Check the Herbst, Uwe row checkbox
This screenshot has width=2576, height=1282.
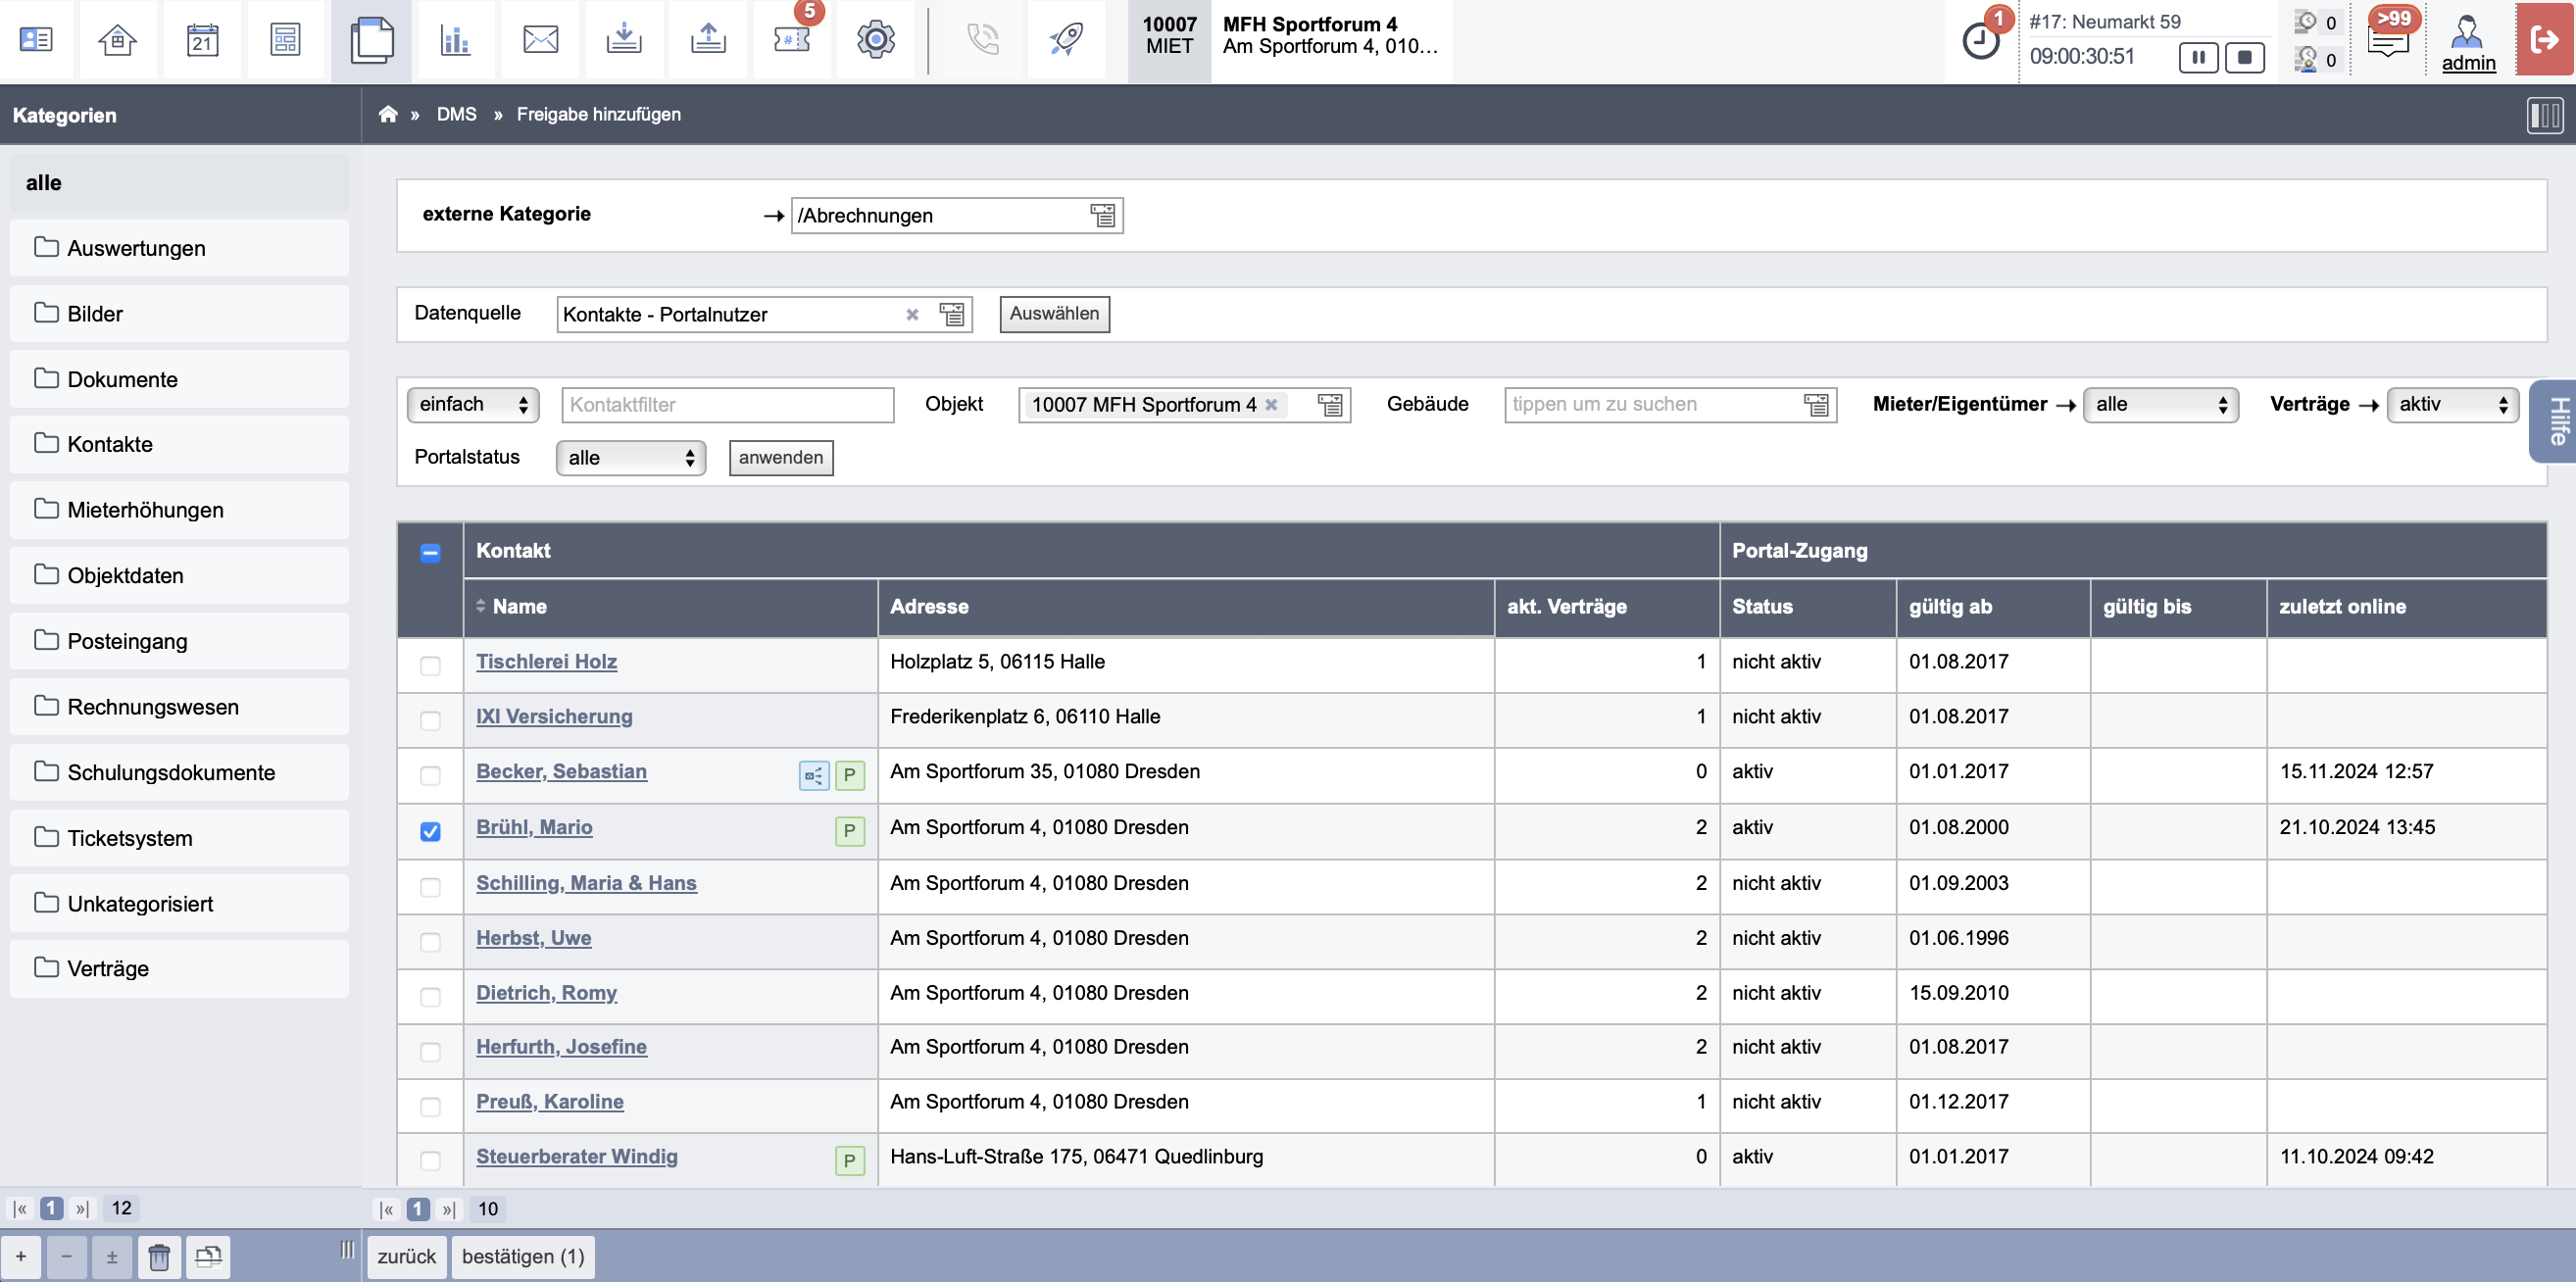[x=430, y=943]
